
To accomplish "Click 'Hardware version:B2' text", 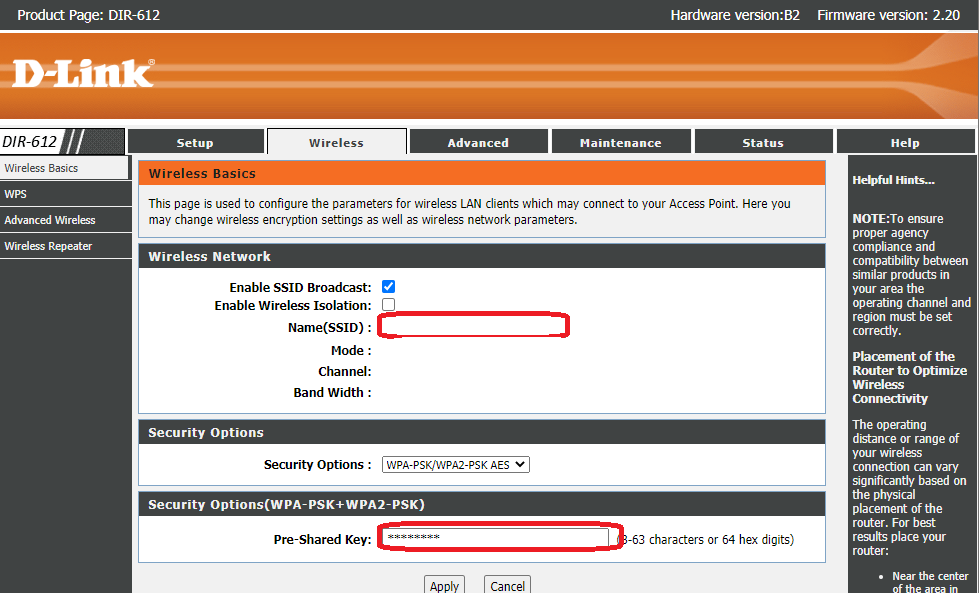I will click(735, 15).
